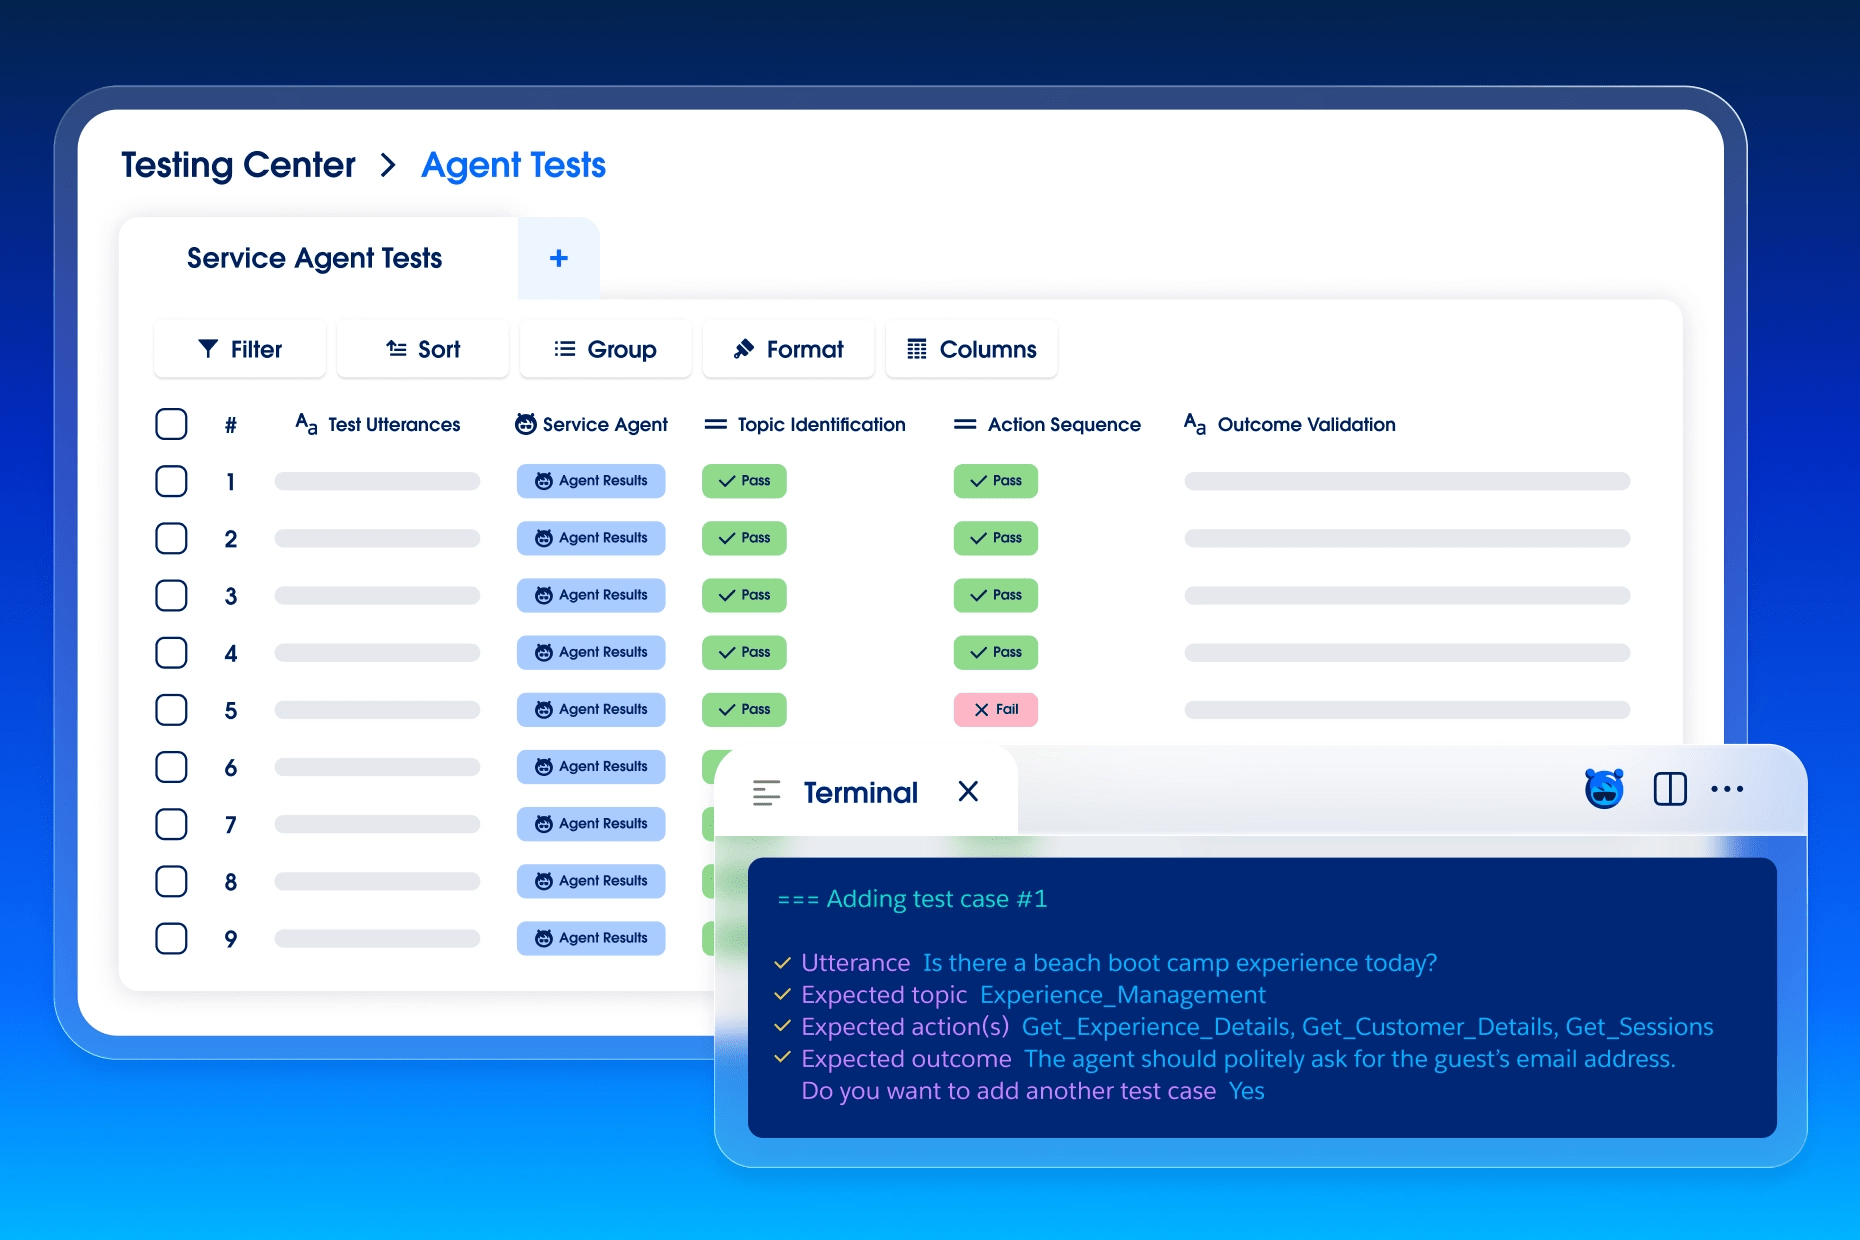Screen dimensions: 1860x1240
Task: Check the box for row 3
Action: (x=171, y=595)
